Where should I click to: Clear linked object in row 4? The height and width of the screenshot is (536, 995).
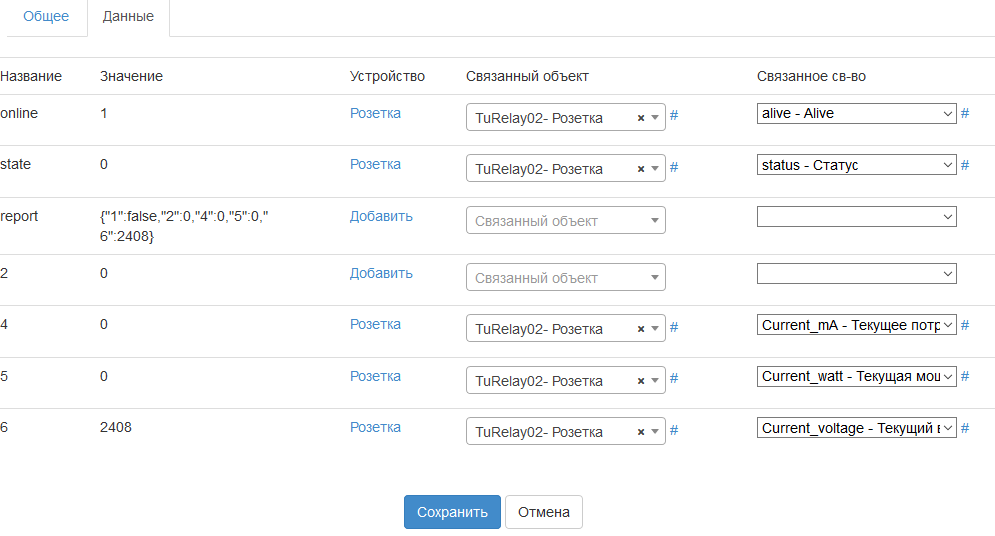(x=640, y=329)
